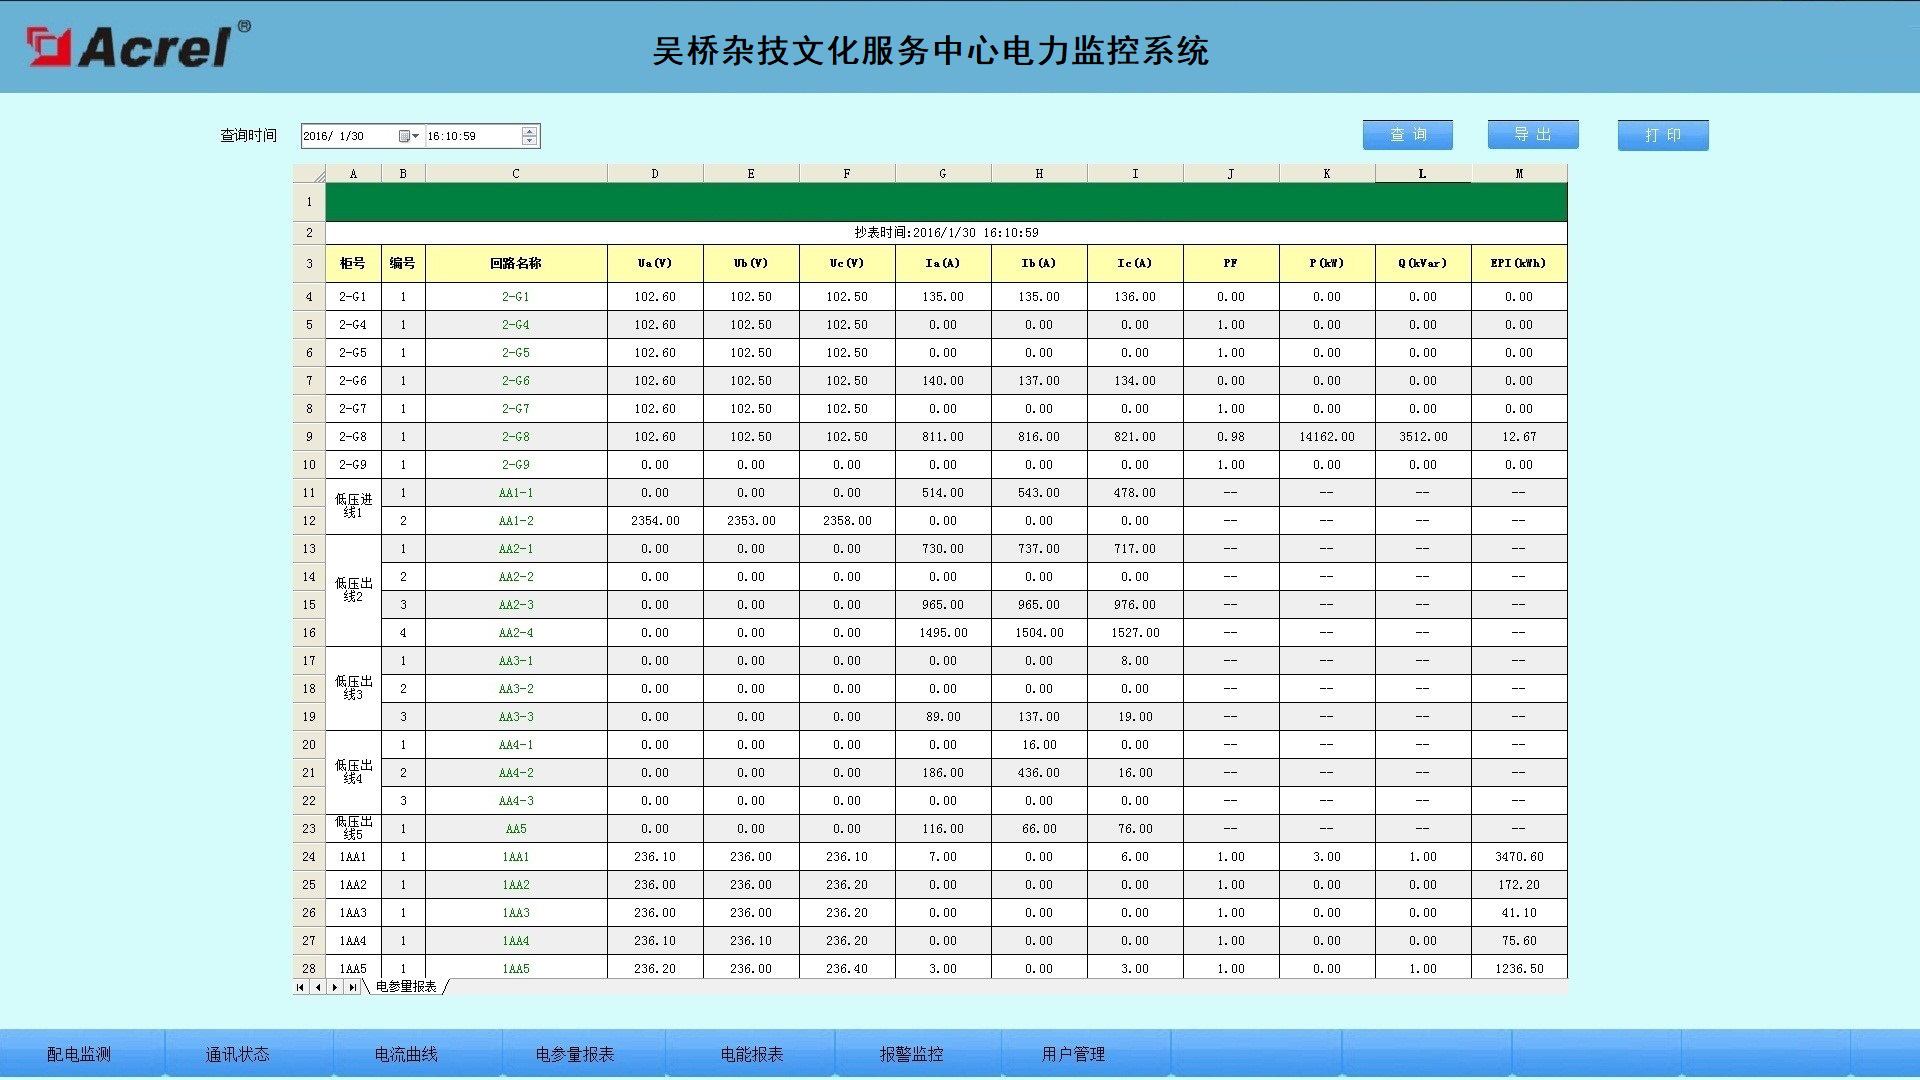Open 配电监测 in bottom navigation

click(79, 1054)
